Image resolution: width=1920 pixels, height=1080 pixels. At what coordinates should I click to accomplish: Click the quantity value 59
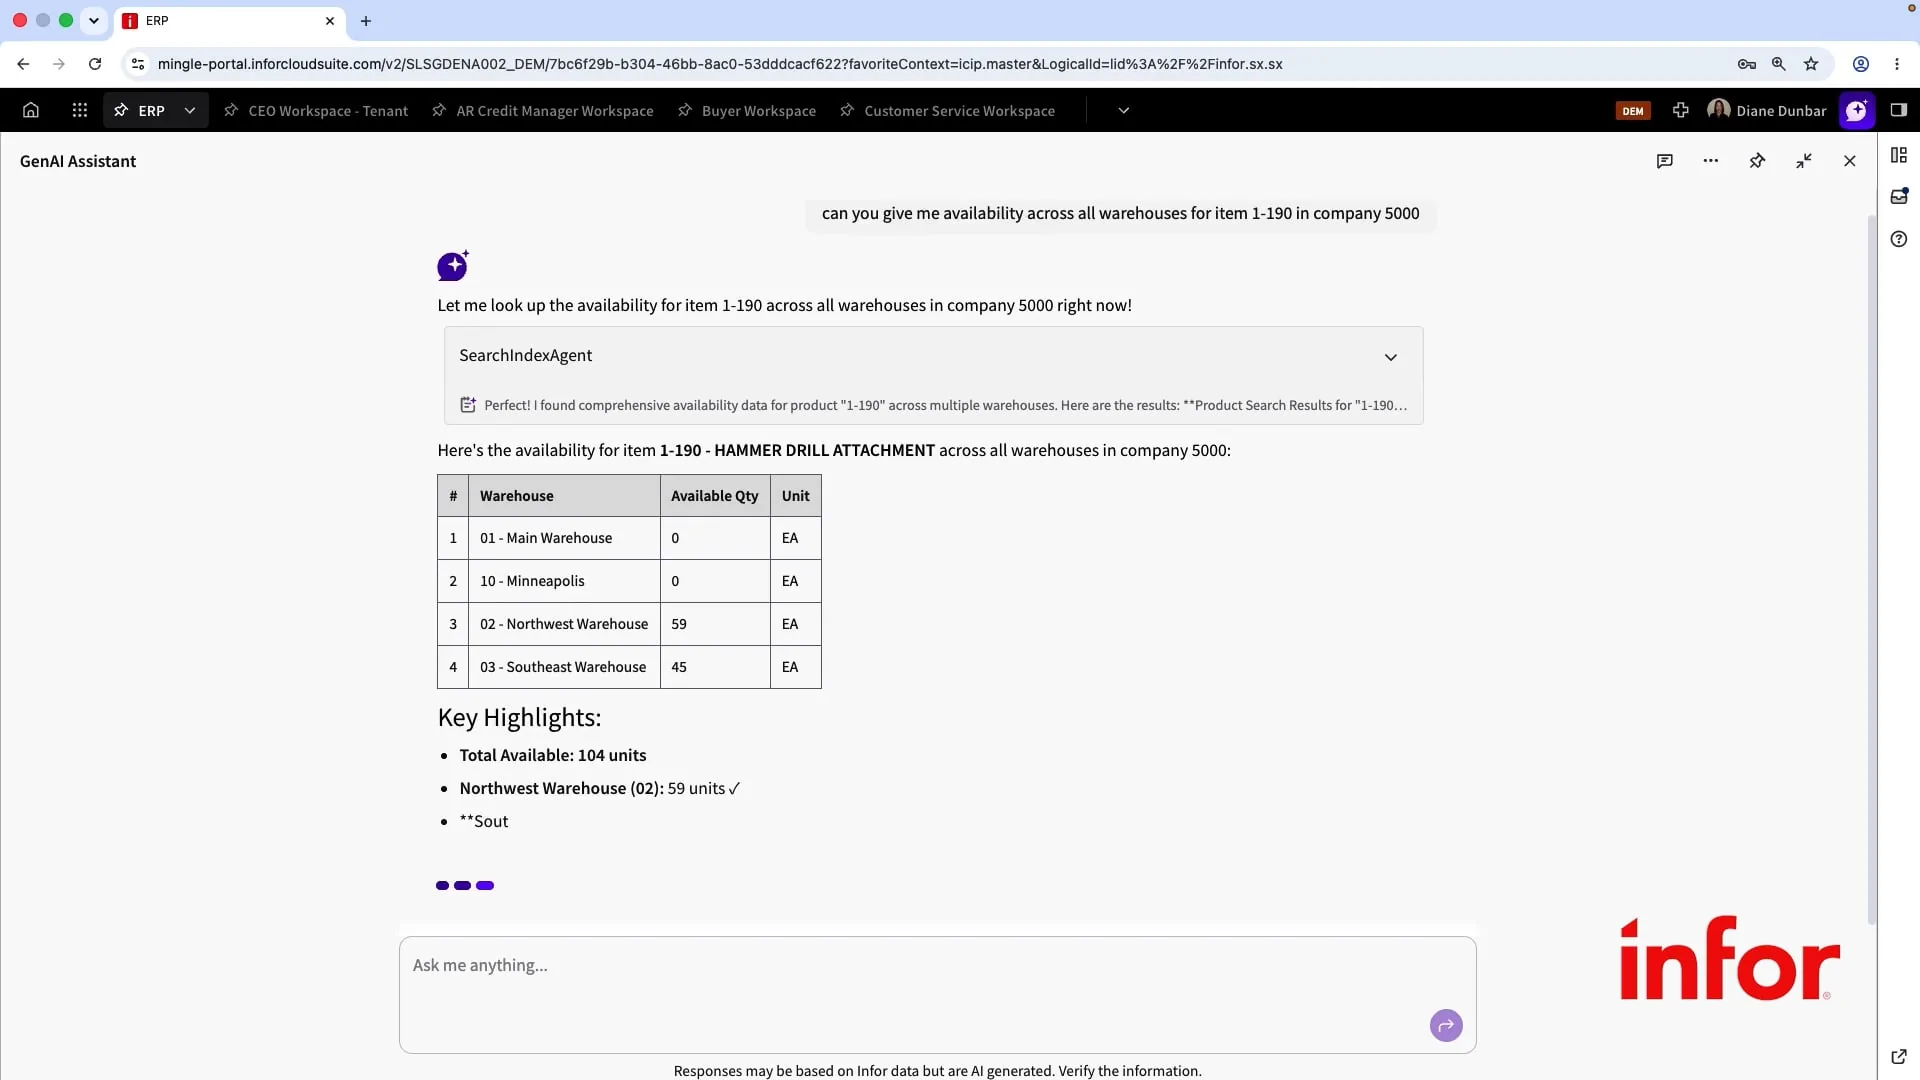(679, 624)
